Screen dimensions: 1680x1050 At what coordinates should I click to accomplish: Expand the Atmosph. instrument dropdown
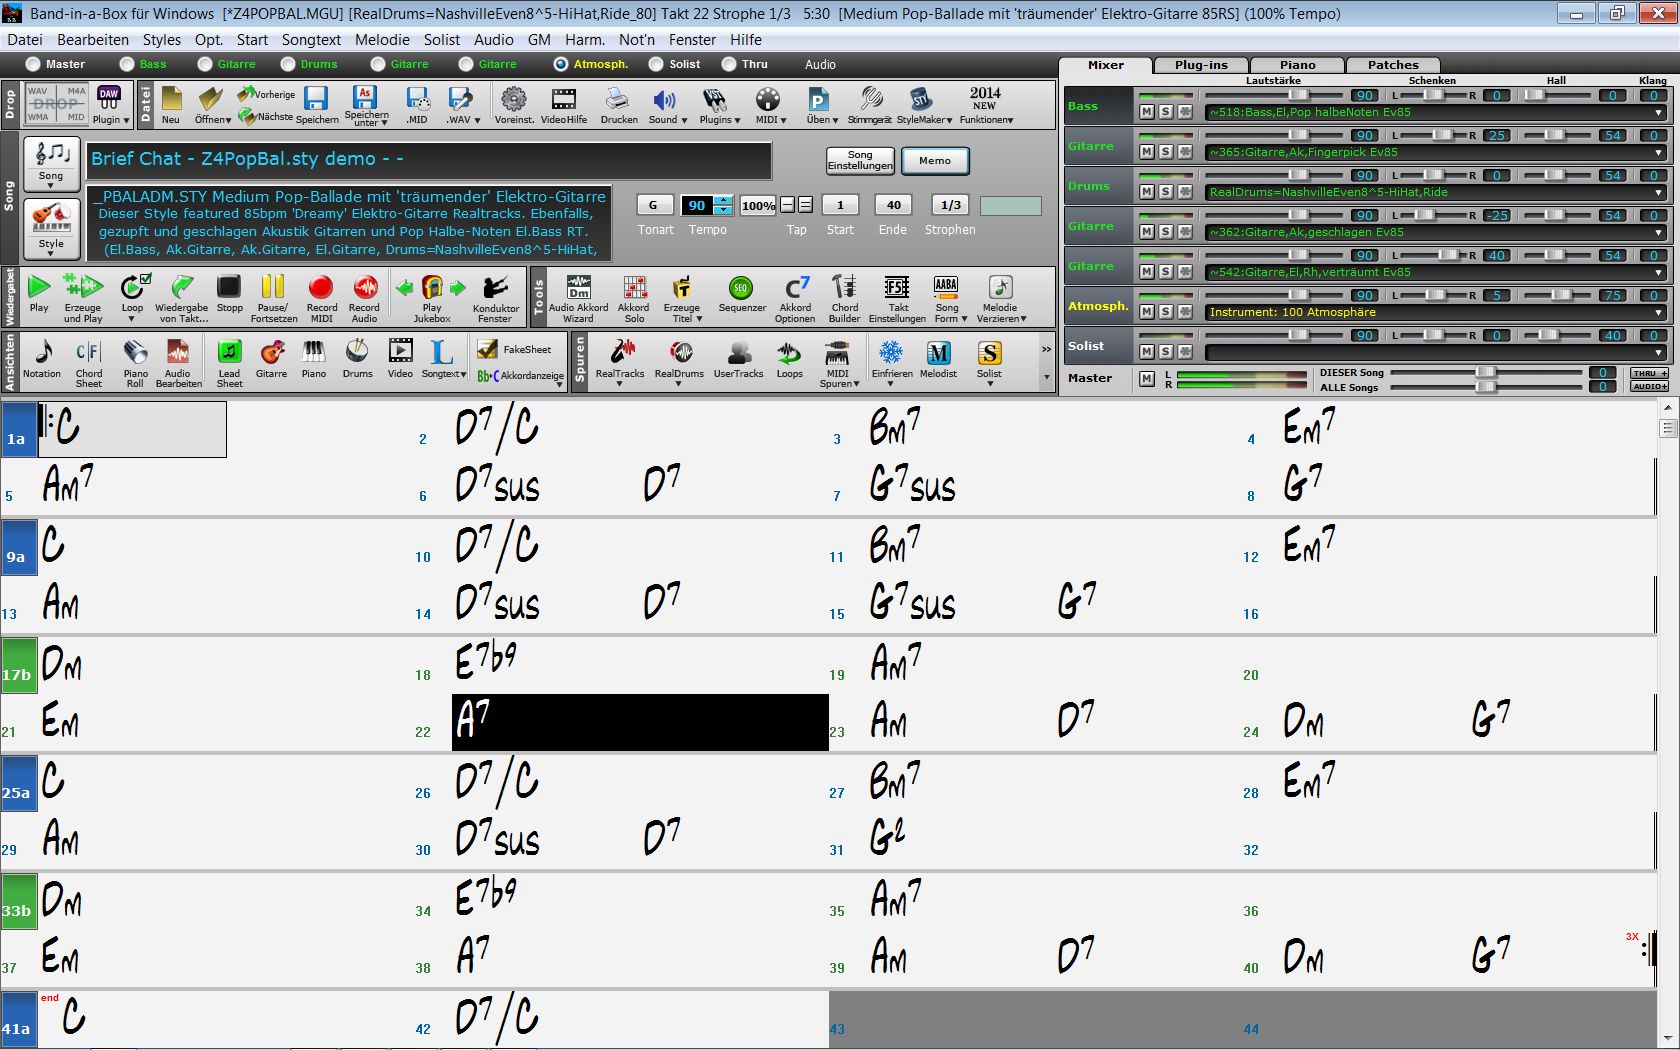[x=1659, y=313]
